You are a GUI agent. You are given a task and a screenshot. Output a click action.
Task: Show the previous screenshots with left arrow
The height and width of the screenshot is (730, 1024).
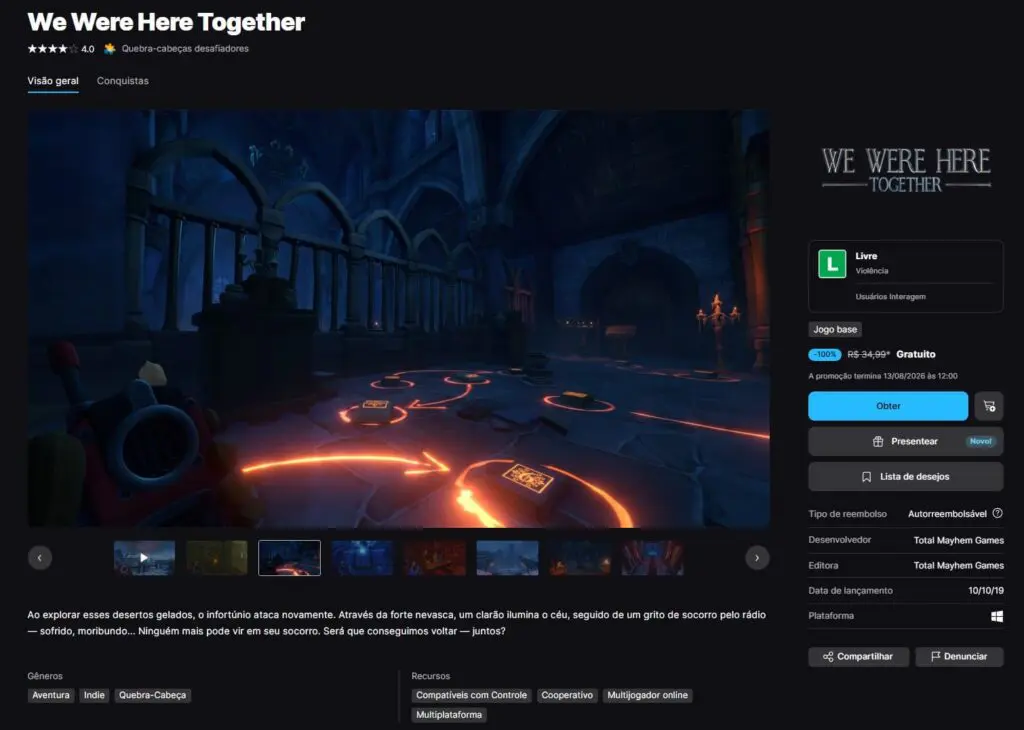pos(40,558)
